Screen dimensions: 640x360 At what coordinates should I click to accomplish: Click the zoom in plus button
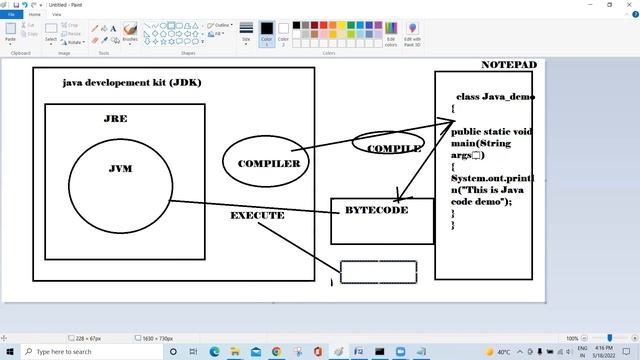pyautogui.click(x=634, y=338)
